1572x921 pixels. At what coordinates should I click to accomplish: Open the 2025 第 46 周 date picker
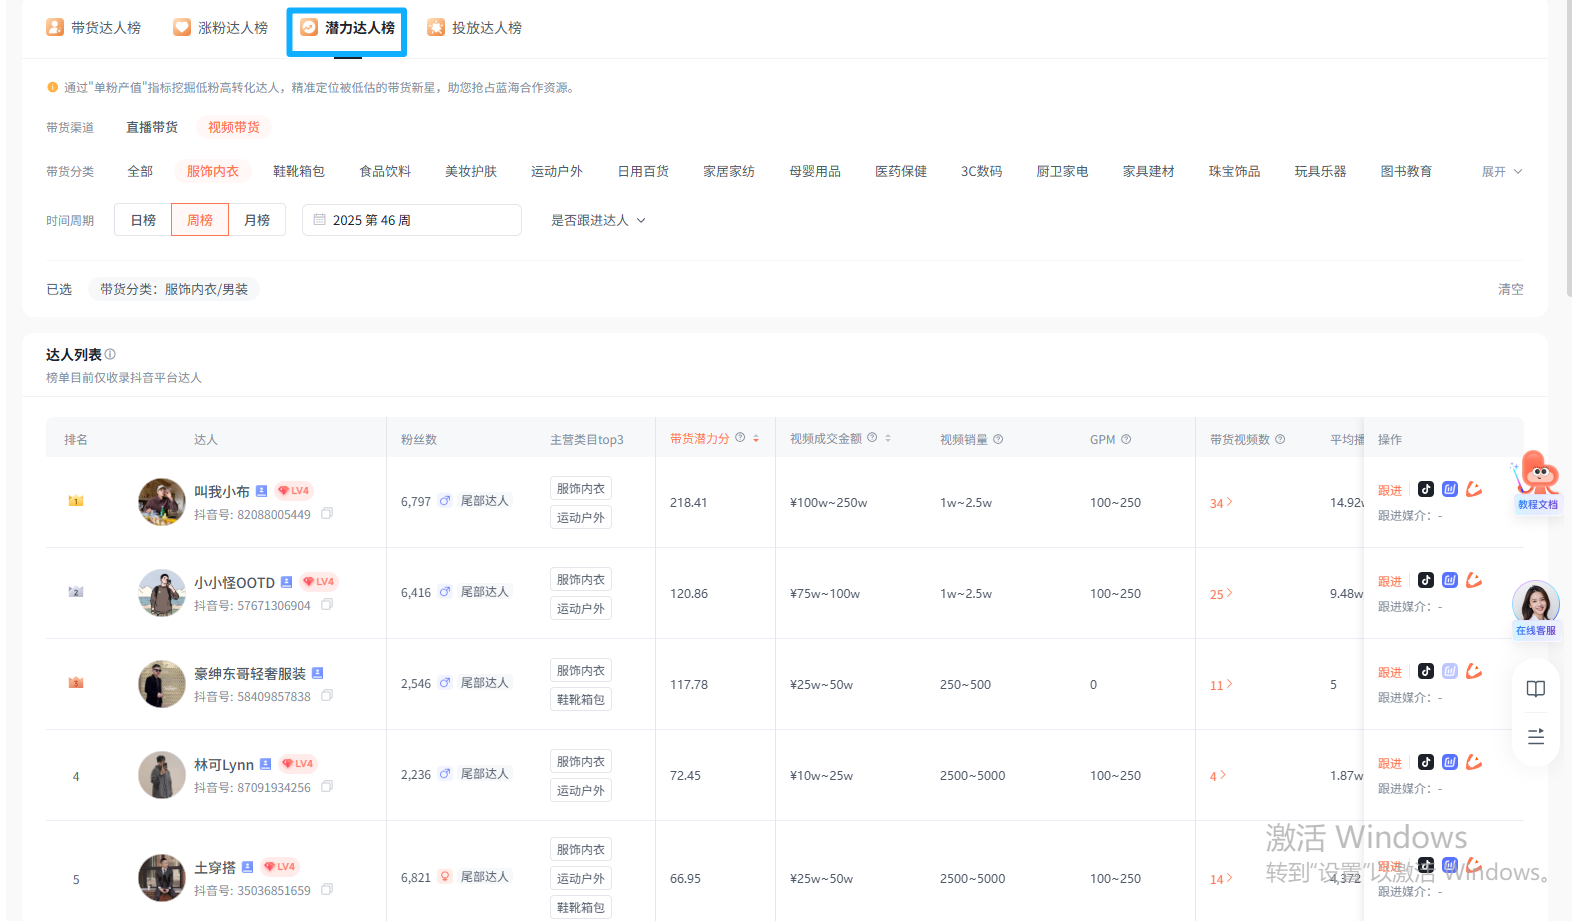[411, 220]
